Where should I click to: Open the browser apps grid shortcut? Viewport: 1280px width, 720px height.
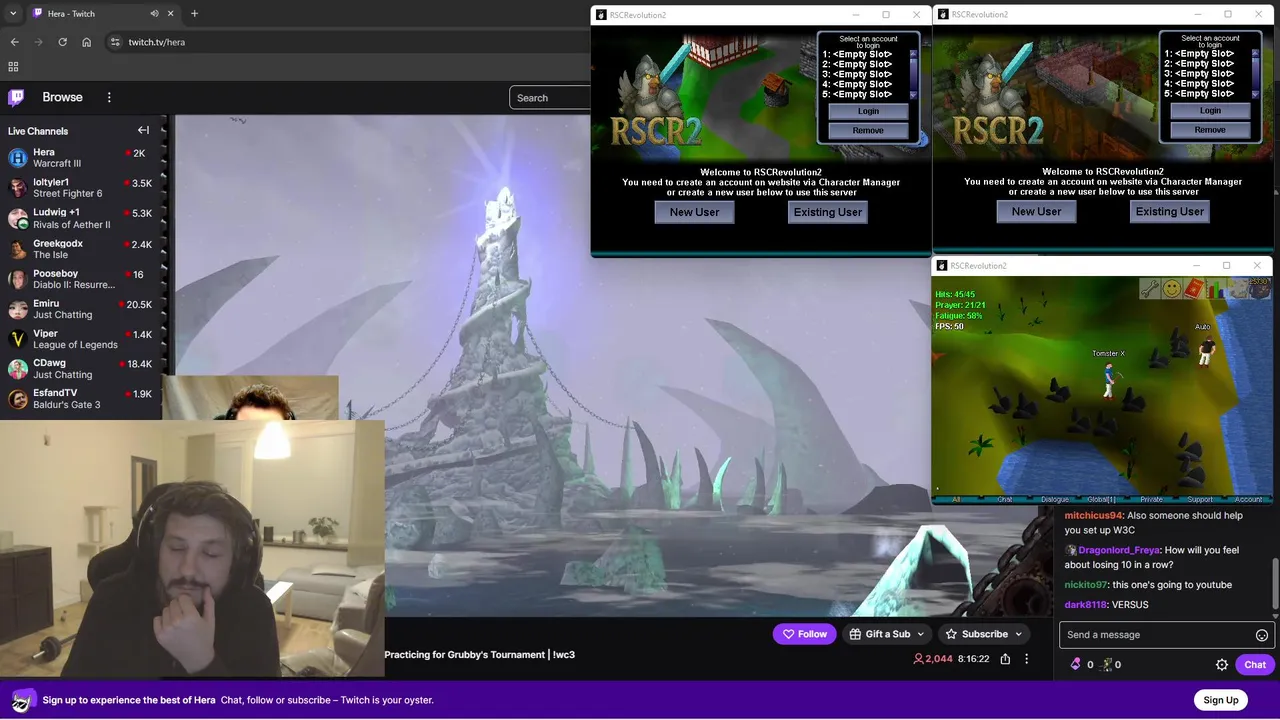click(13, 67)
